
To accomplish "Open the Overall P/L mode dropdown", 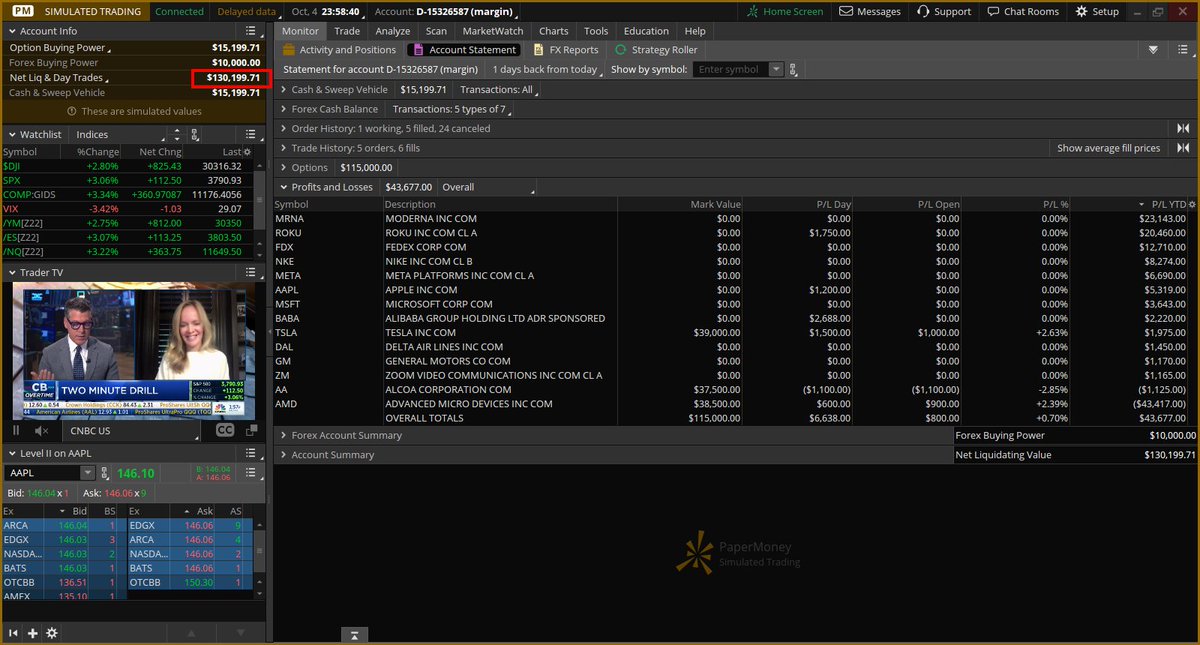I will [x=487, y=187].
